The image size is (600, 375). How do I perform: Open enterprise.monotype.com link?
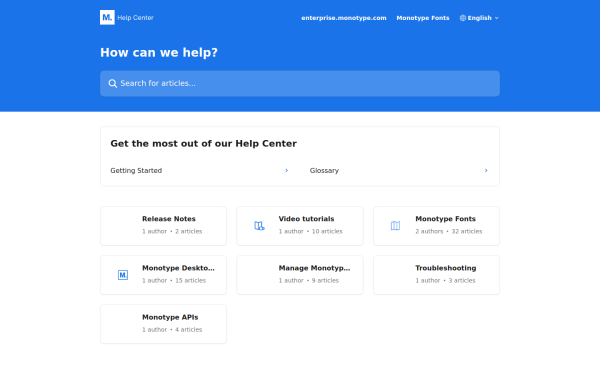click(x=344, y=18)
